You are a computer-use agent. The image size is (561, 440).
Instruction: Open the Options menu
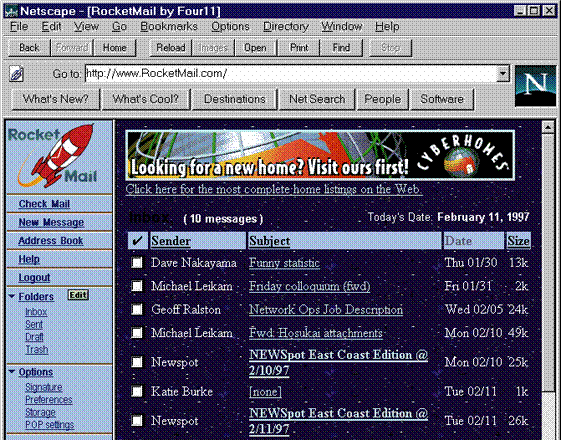[x=230, y=27]
